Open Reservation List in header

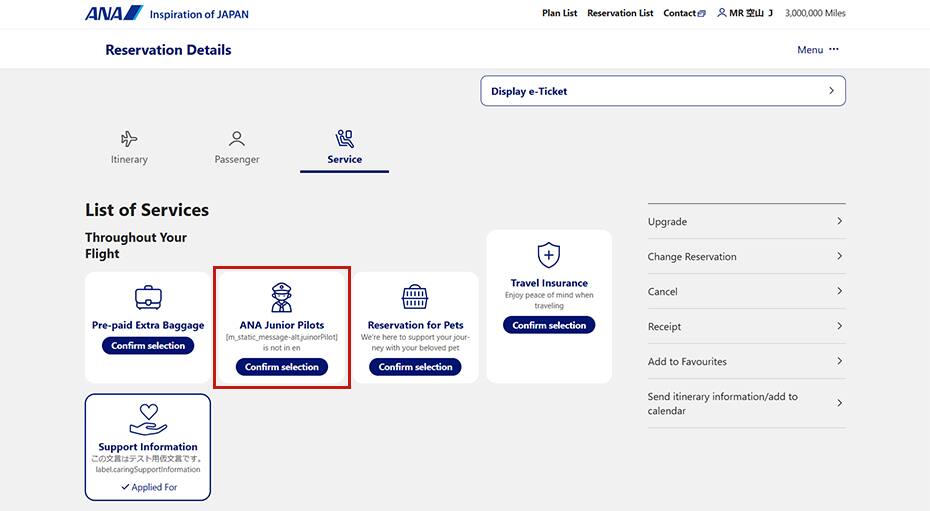pos(620,13)
